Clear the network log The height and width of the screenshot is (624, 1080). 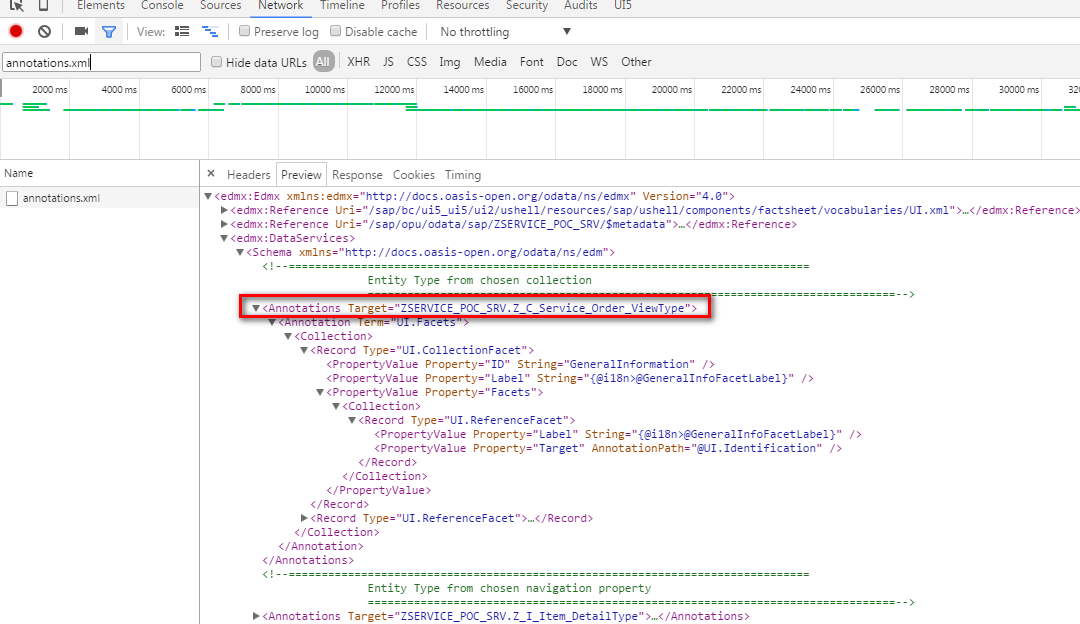point(45,32)
